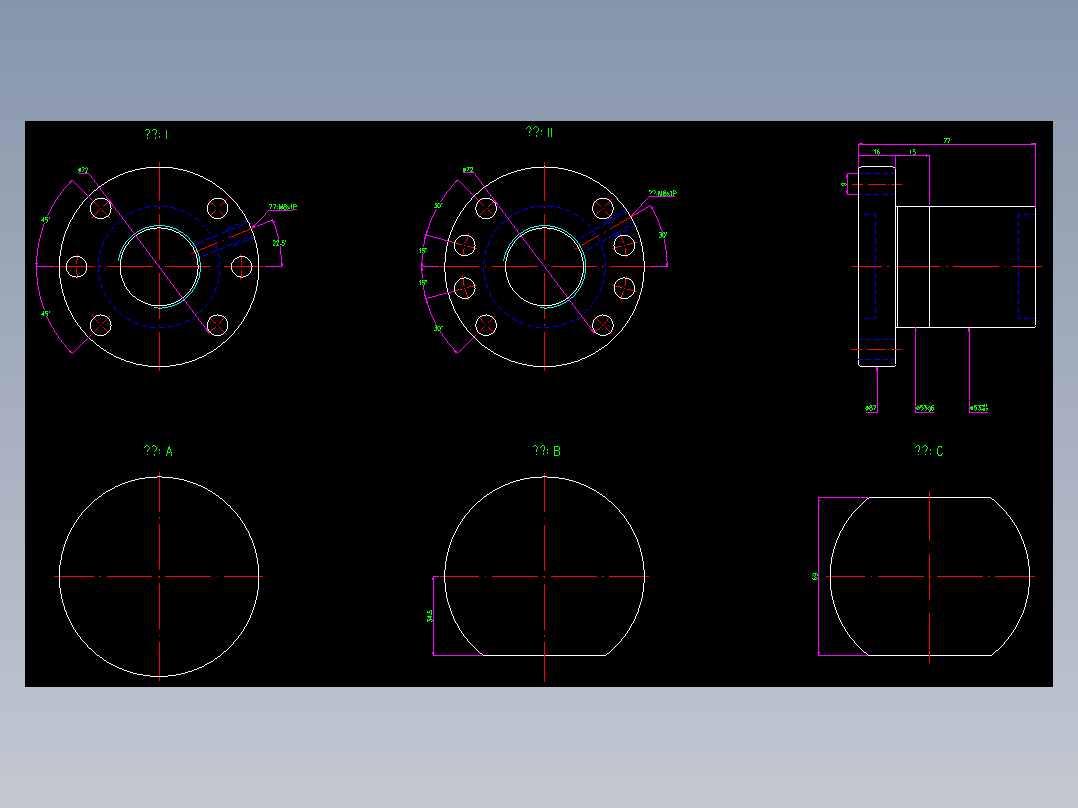This screenshot has height=808, width=1078.
Task: Select the 15 dimension in side view
Action: pyautogui.click(x=912, y=152)
